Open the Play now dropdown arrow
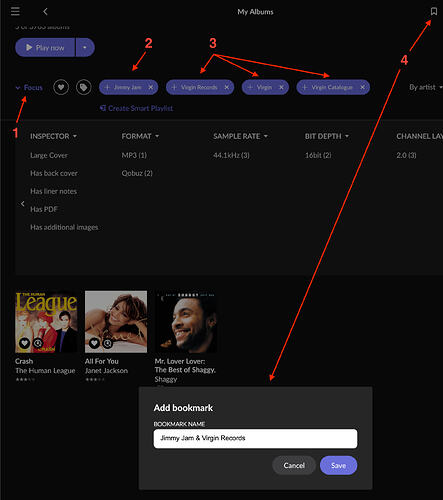 pyautogui.click(x=85, y=47)
